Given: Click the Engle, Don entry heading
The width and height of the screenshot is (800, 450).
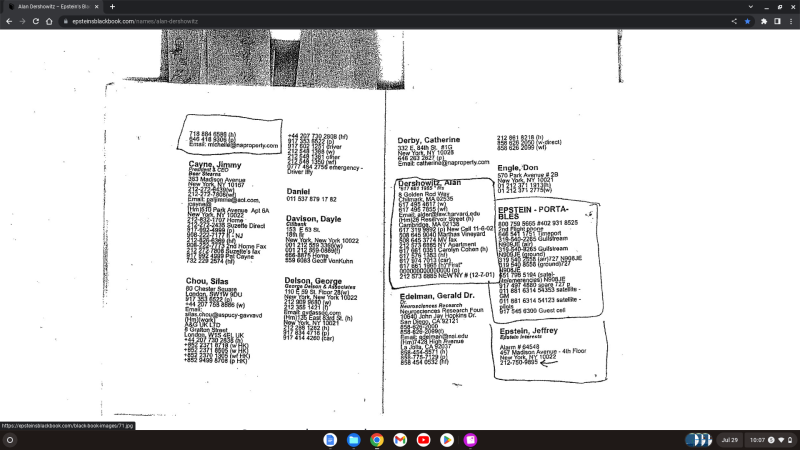Looking at the screenshot, I should pos(518,167).
